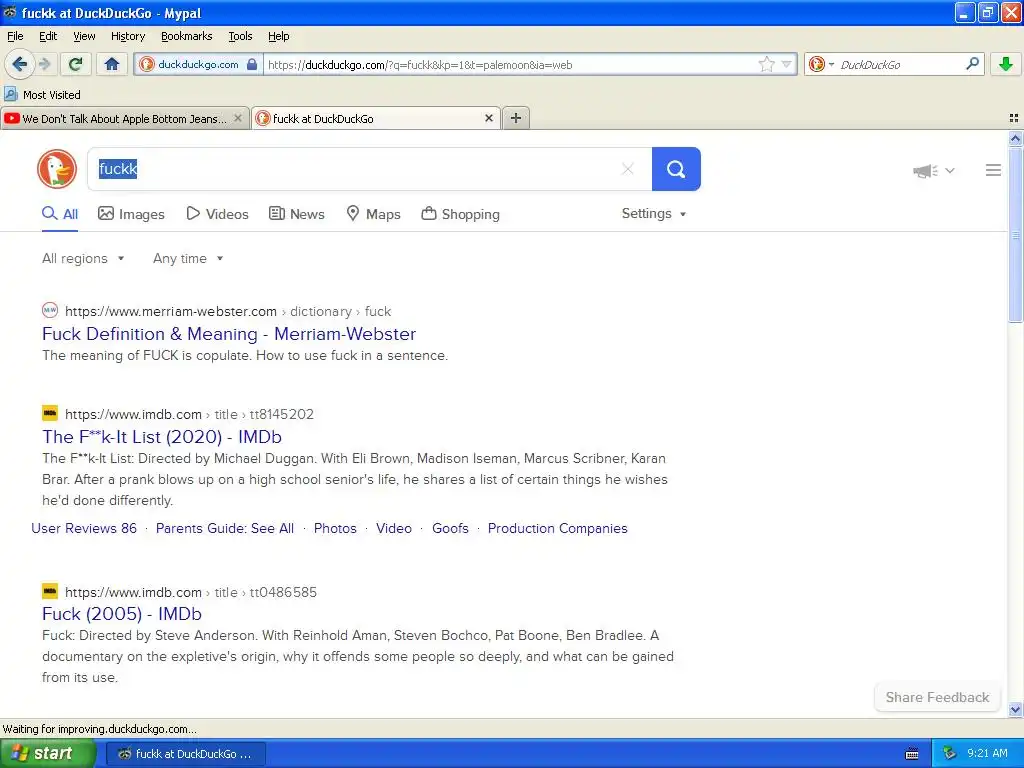Open the hamburger side menu

point(993,170)
